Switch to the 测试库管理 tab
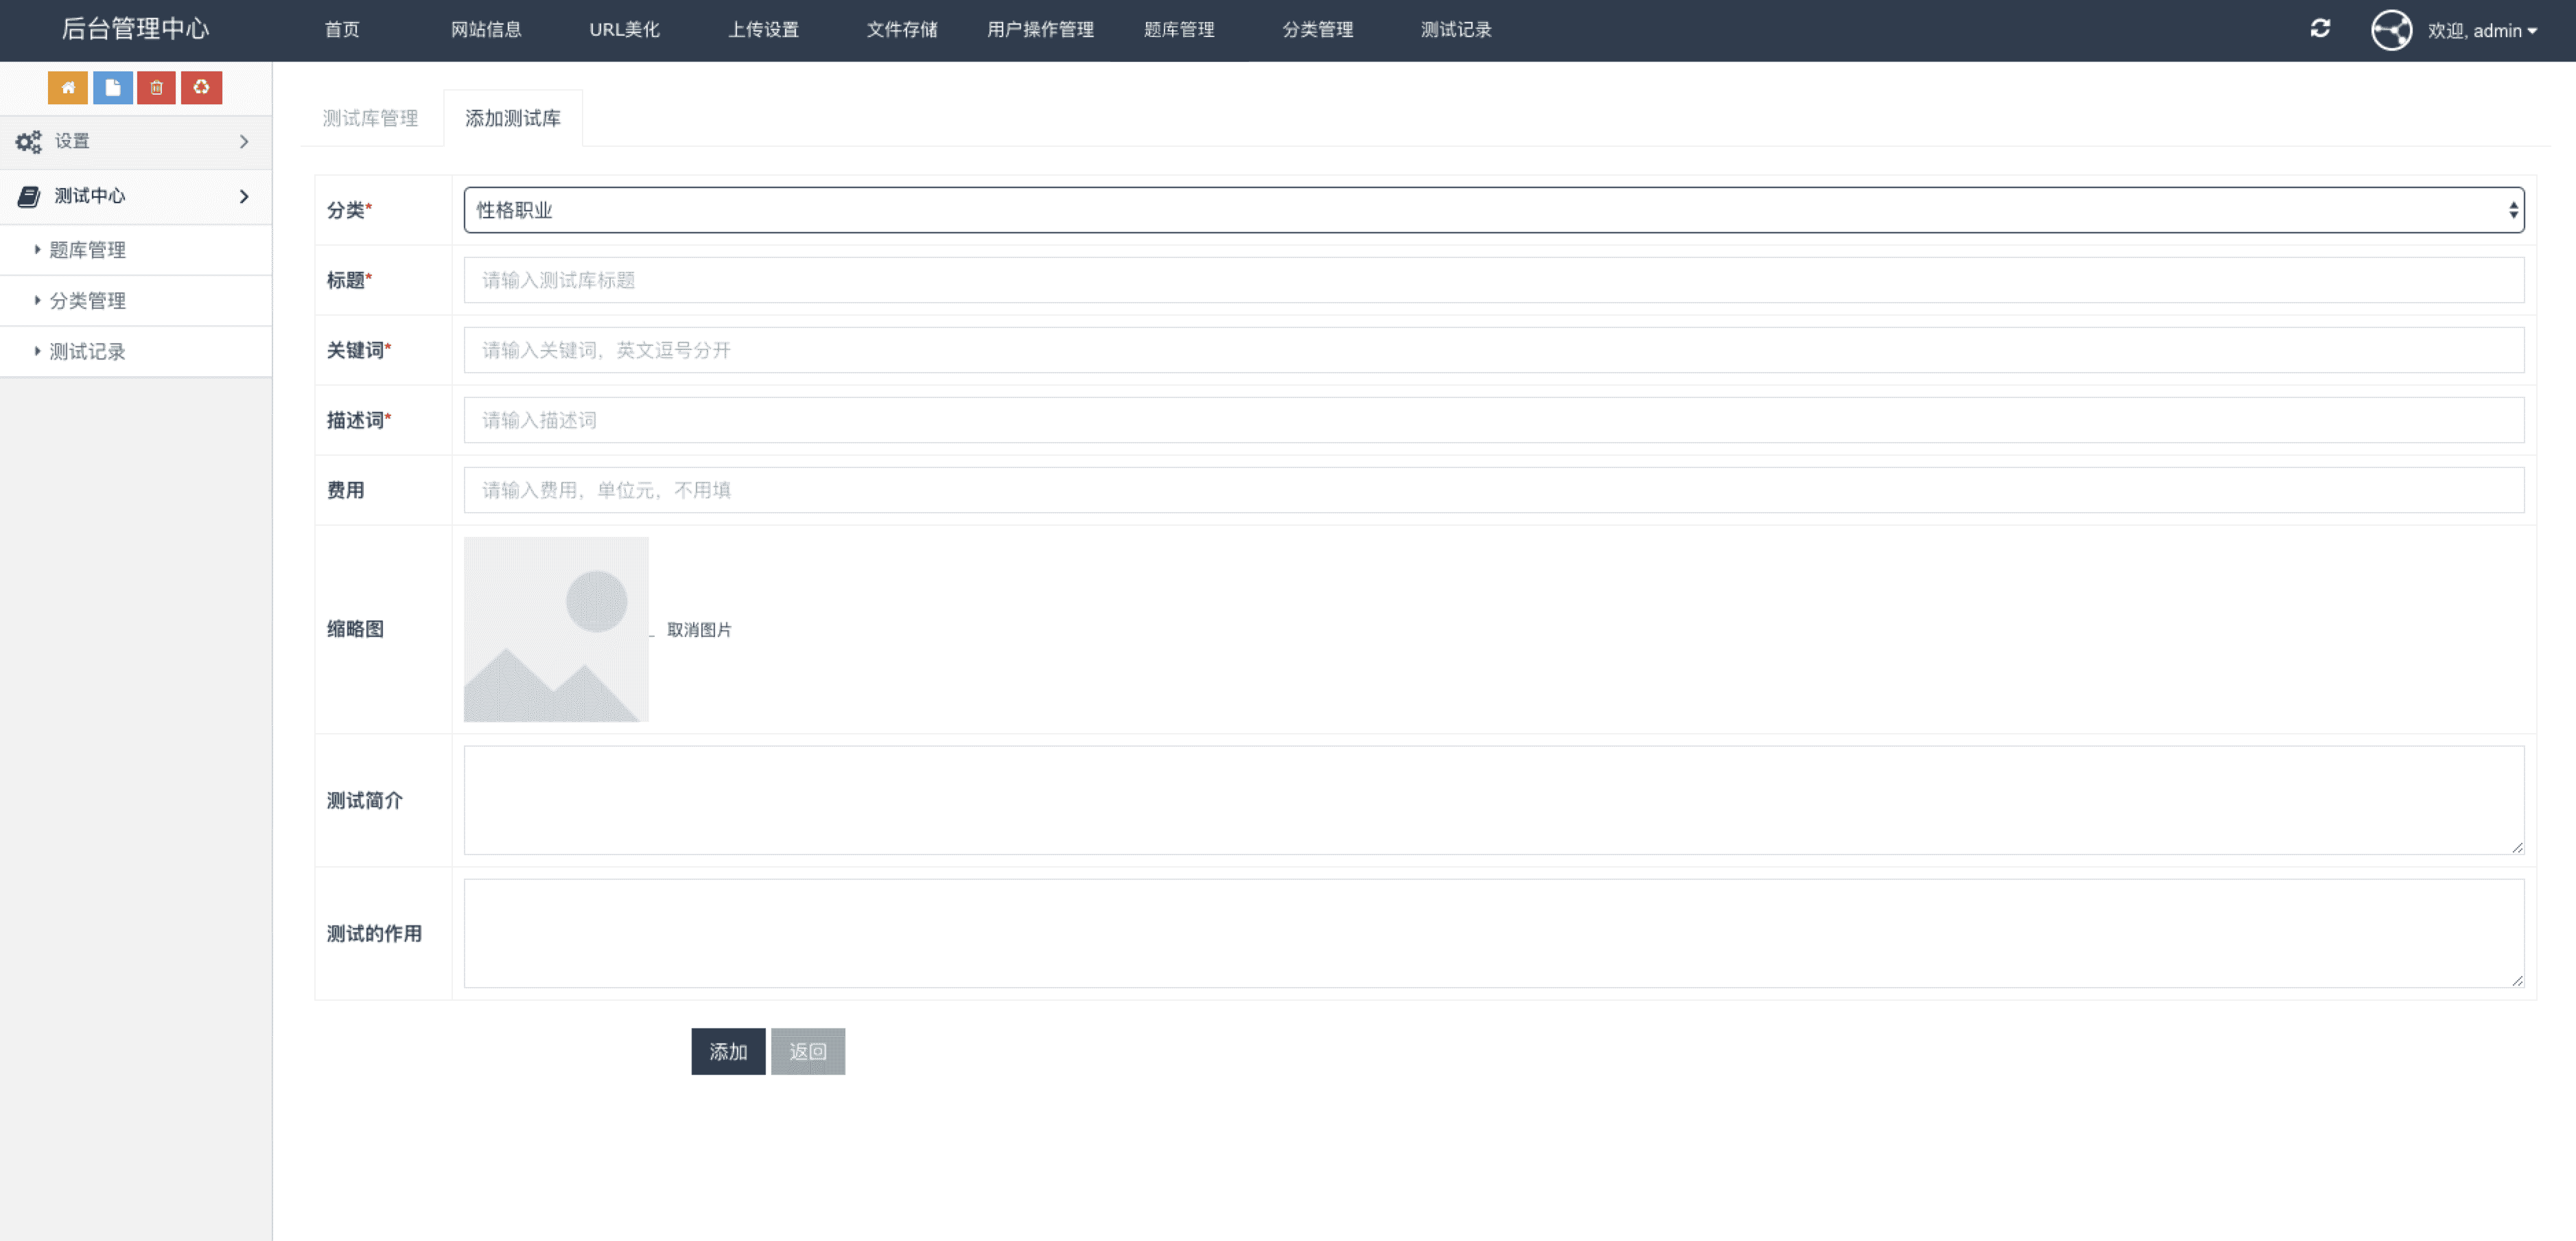Screen dimensions: 2576x1241 tap(370, 118)
